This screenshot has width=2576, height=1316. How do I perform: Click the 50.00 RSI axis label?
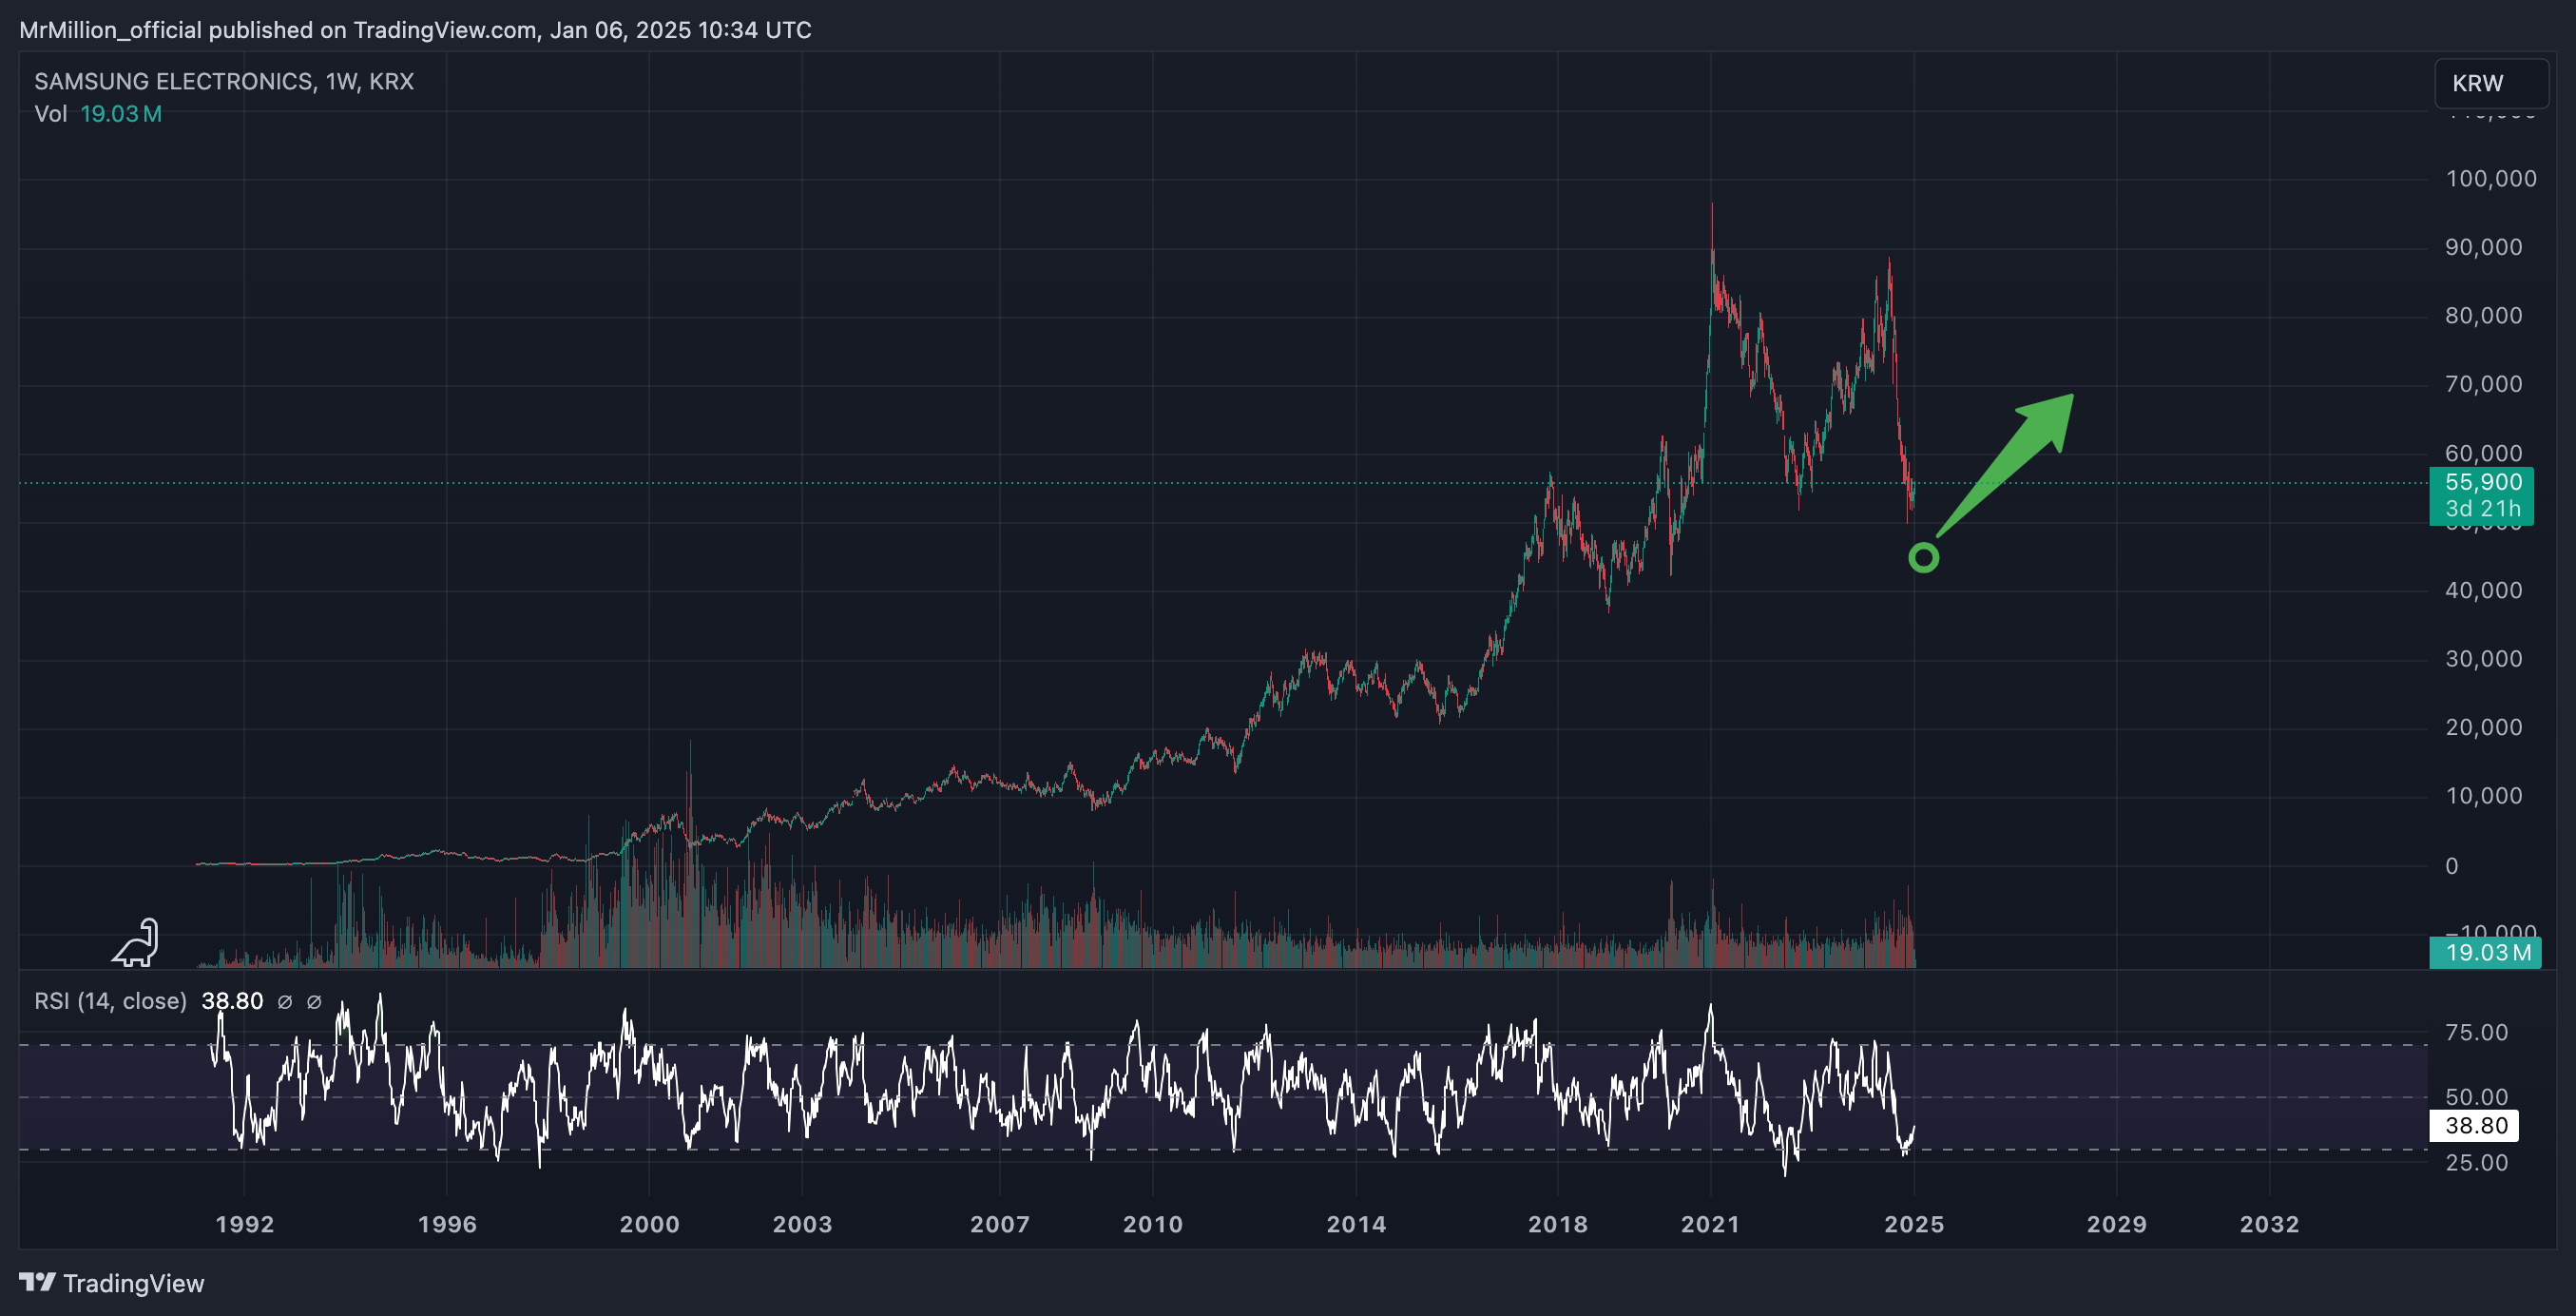[2477, 1097]
